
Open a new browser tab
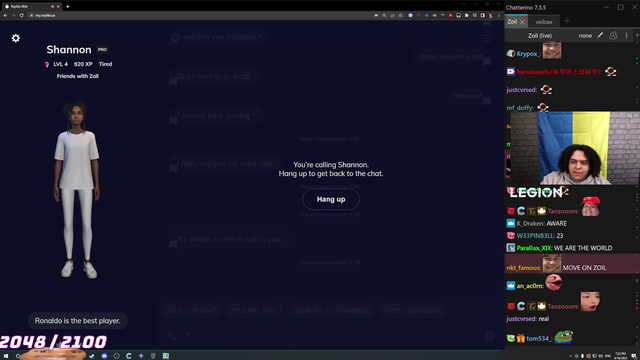(x=68, y=7)
